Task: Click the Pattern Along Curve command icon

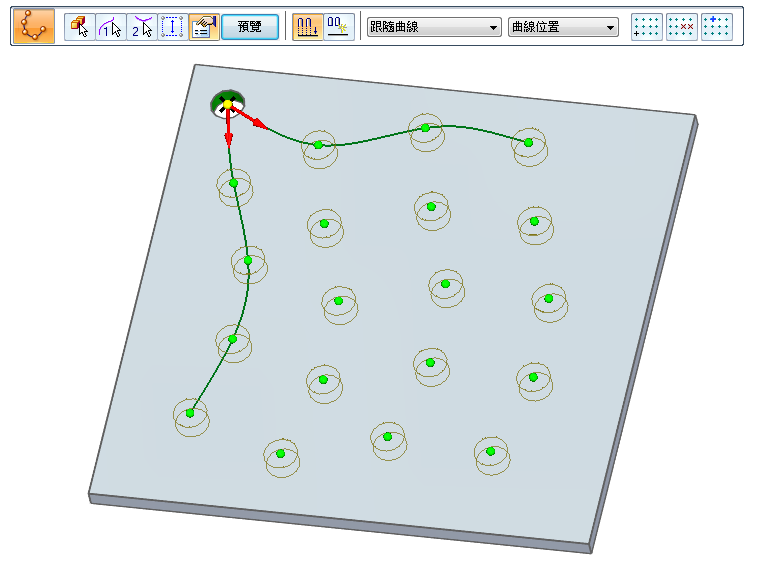Action: (34, 26)
